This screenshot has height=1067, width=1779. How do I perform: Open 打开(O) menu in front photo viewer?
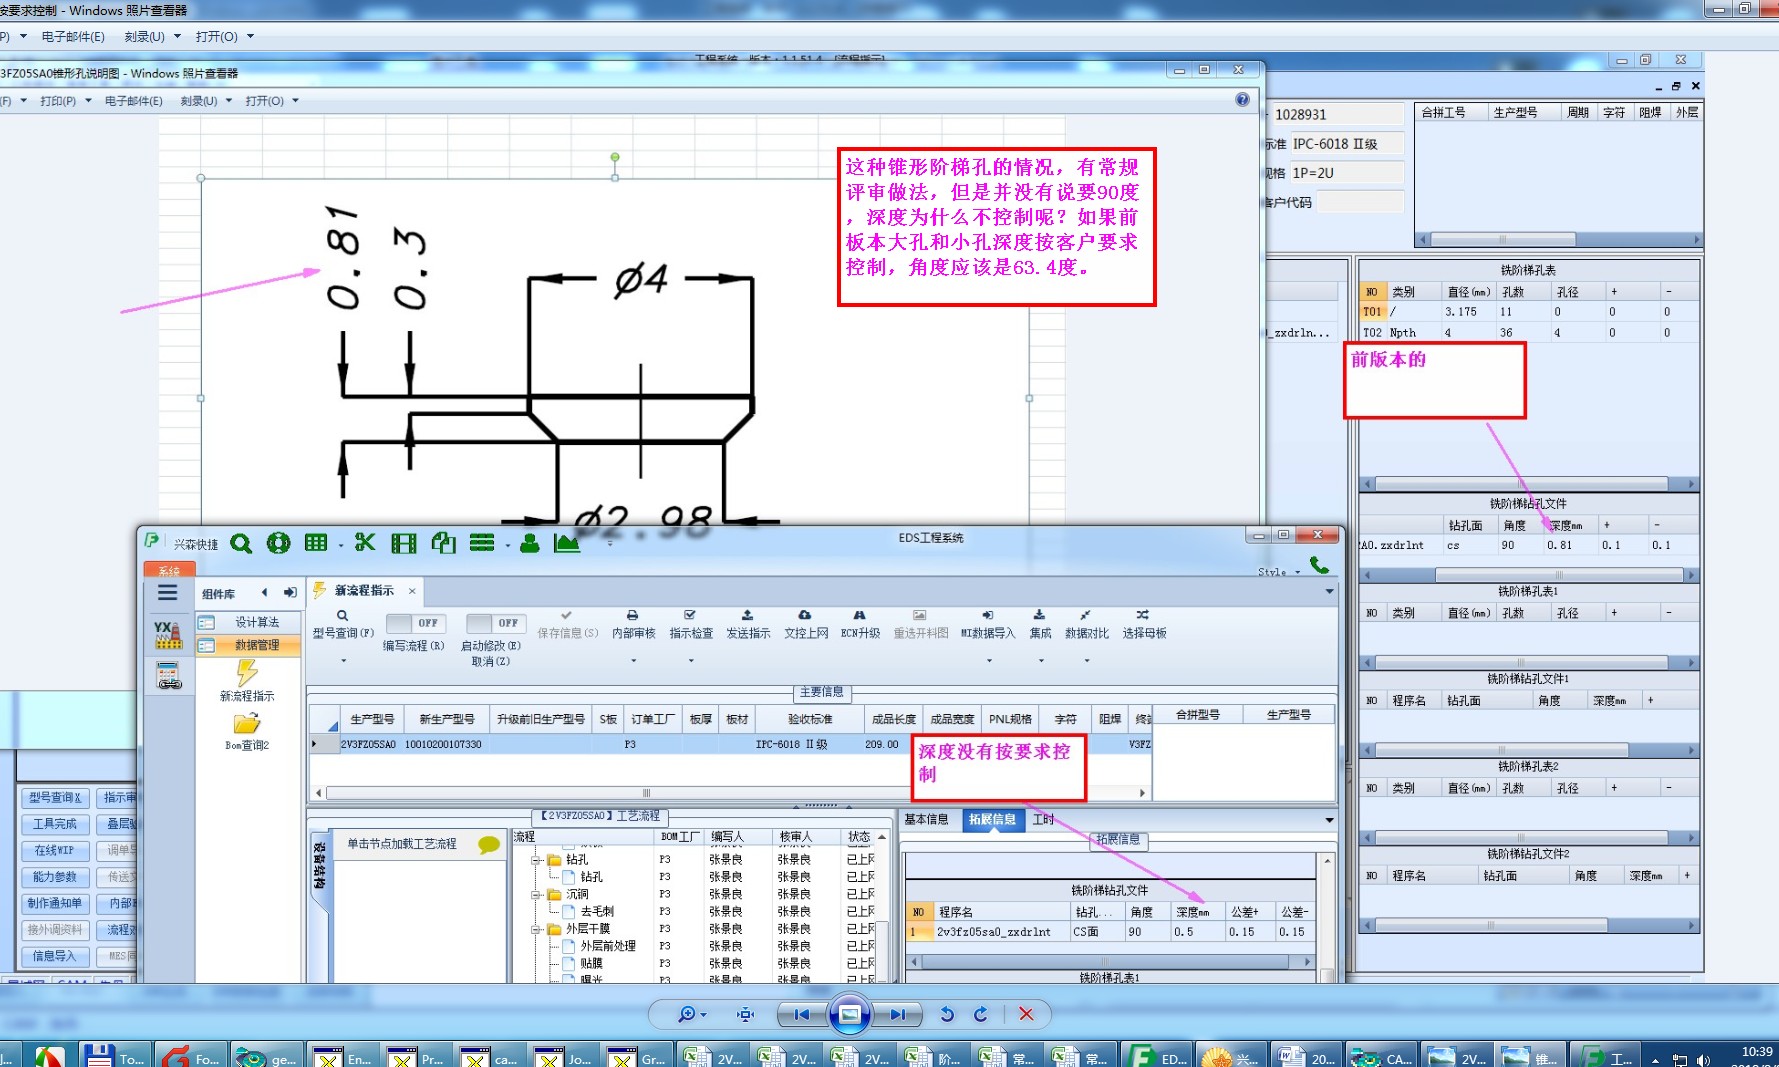pyautogui.click(x=272, y=101)
